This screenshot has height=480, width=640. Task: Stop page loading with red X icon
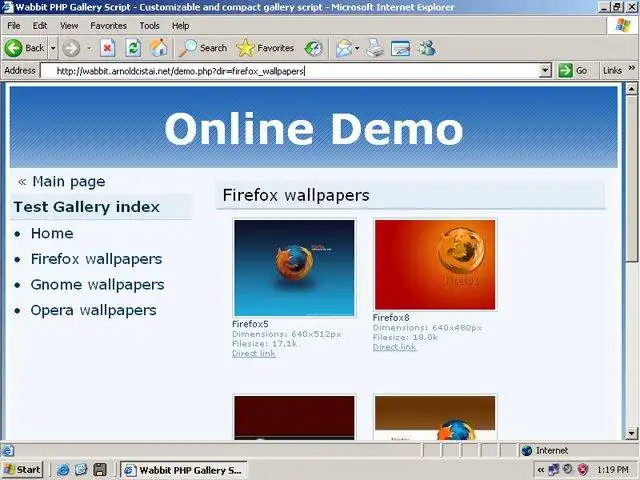click(x=107, y=48)
